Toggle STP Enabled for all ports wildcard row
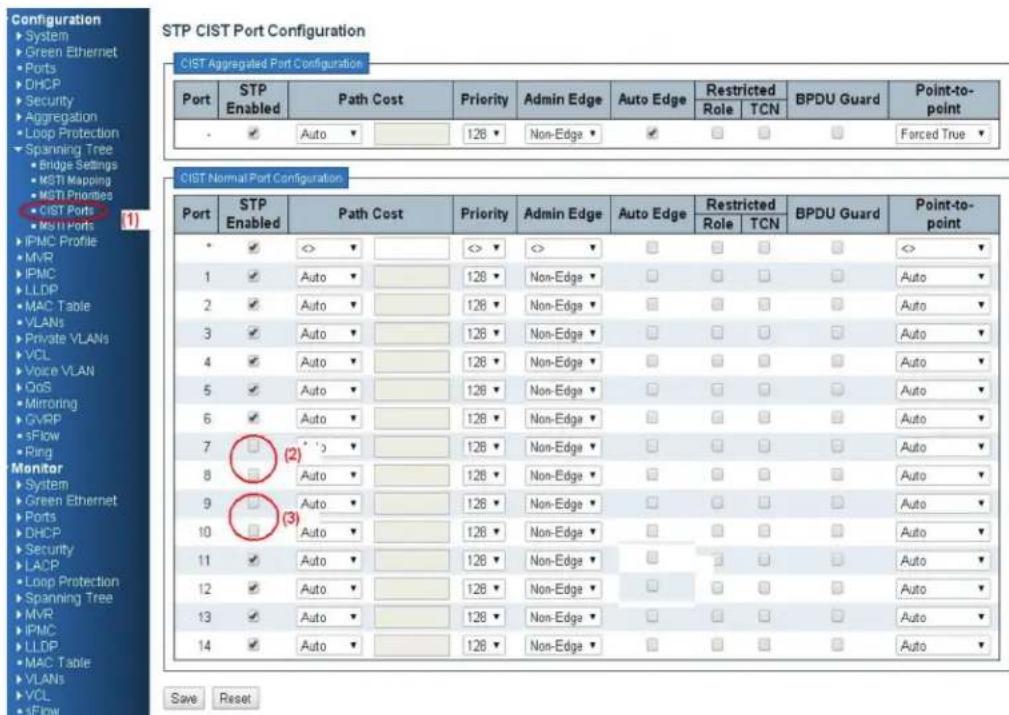 tap(254, 248)
